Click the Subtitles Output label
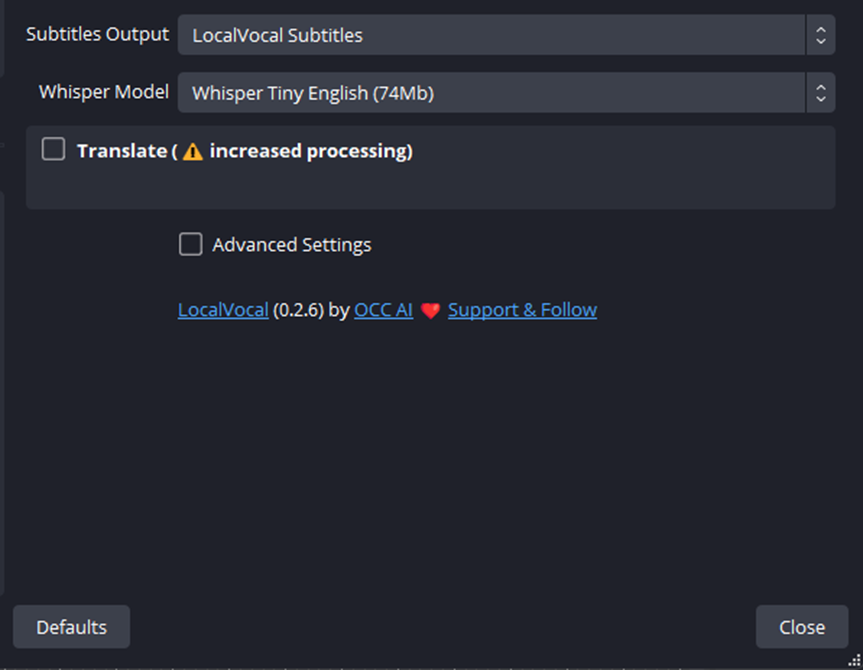 point(97,34)
